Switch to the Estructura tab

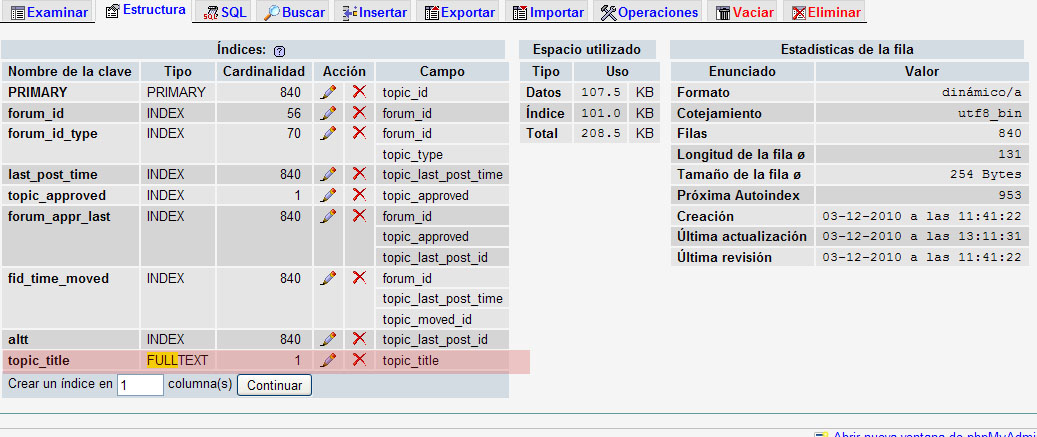pos(145,11)
